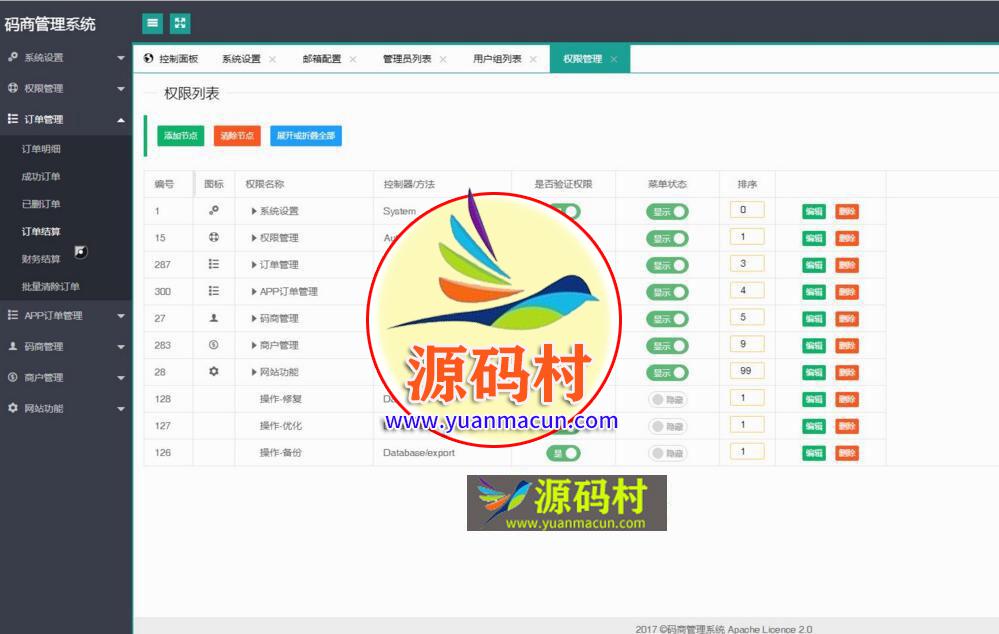Screen dimensions: 999x634
Task: Expand the 系统设置 tree node in table
Action: click(254, 211)
